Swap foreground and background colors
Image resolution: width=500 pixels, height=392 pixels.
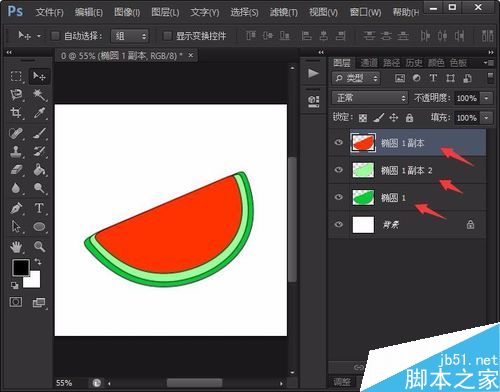(38, 262)
